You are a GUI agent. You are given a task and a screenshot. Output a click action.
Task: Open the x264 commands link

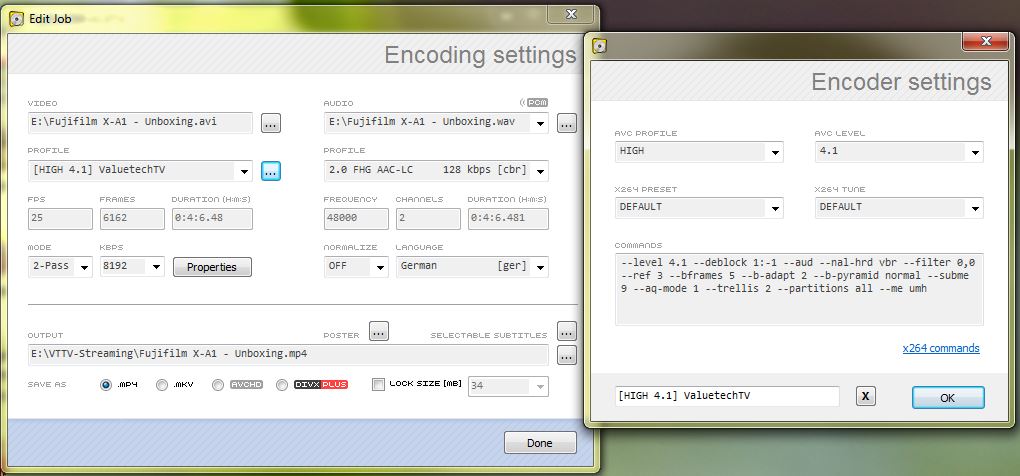pos(940,348)
